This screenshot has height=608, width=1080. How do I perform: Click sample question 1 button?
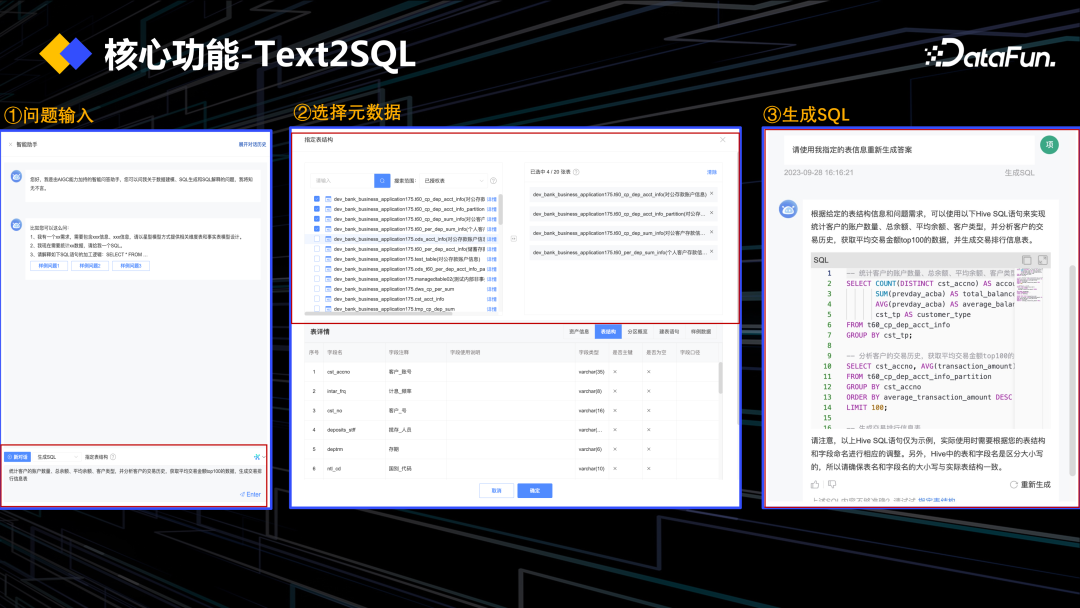[x=49, y=266]
